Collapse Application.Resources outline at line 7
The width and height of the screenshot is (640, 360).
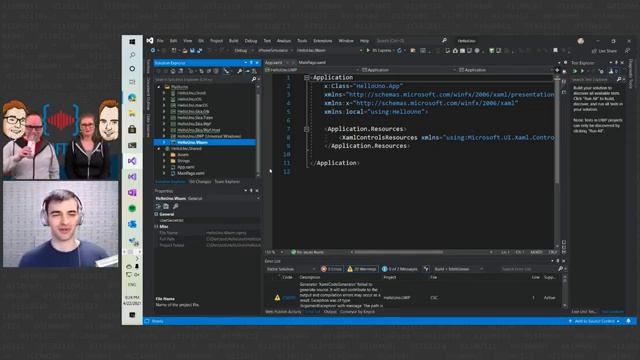307,129
